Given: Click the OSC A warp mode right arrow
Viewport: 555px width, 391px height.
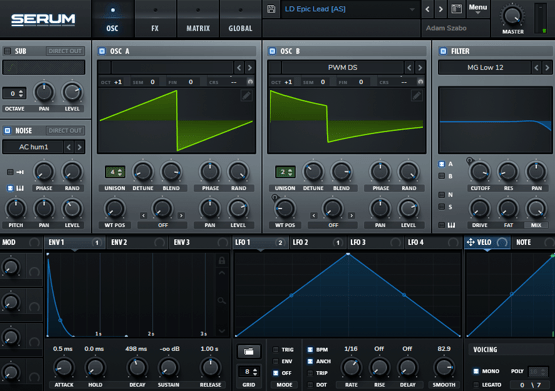Looking at the screenshot, I should pos(181,215).
